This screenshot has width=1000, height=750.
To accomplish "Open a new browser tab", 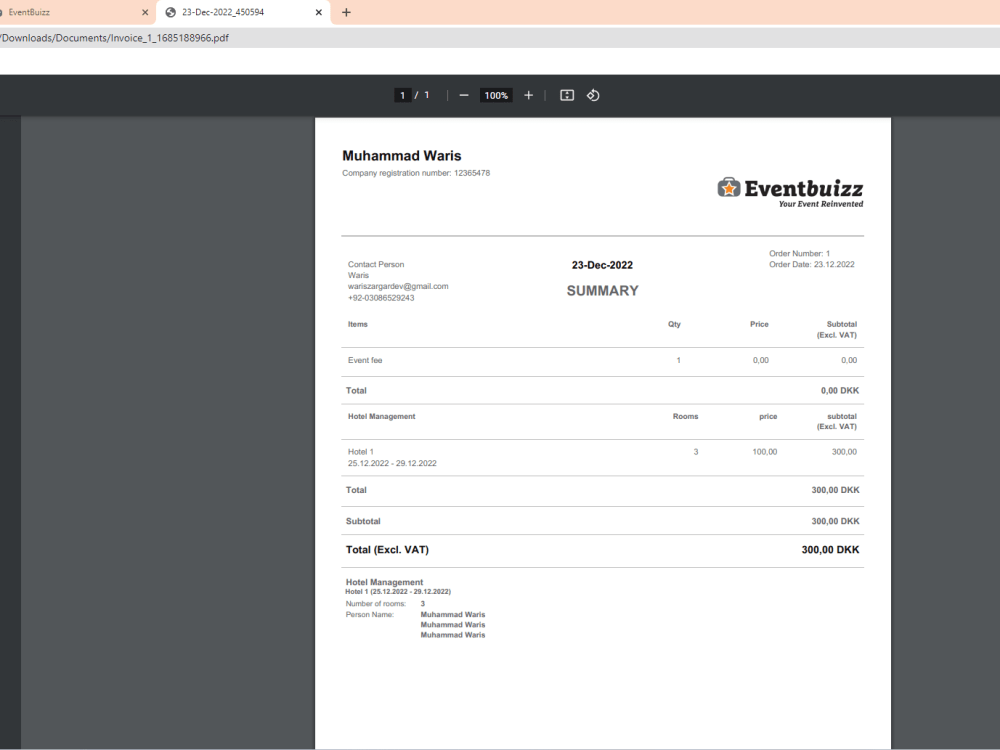I will tap(346, 12).
